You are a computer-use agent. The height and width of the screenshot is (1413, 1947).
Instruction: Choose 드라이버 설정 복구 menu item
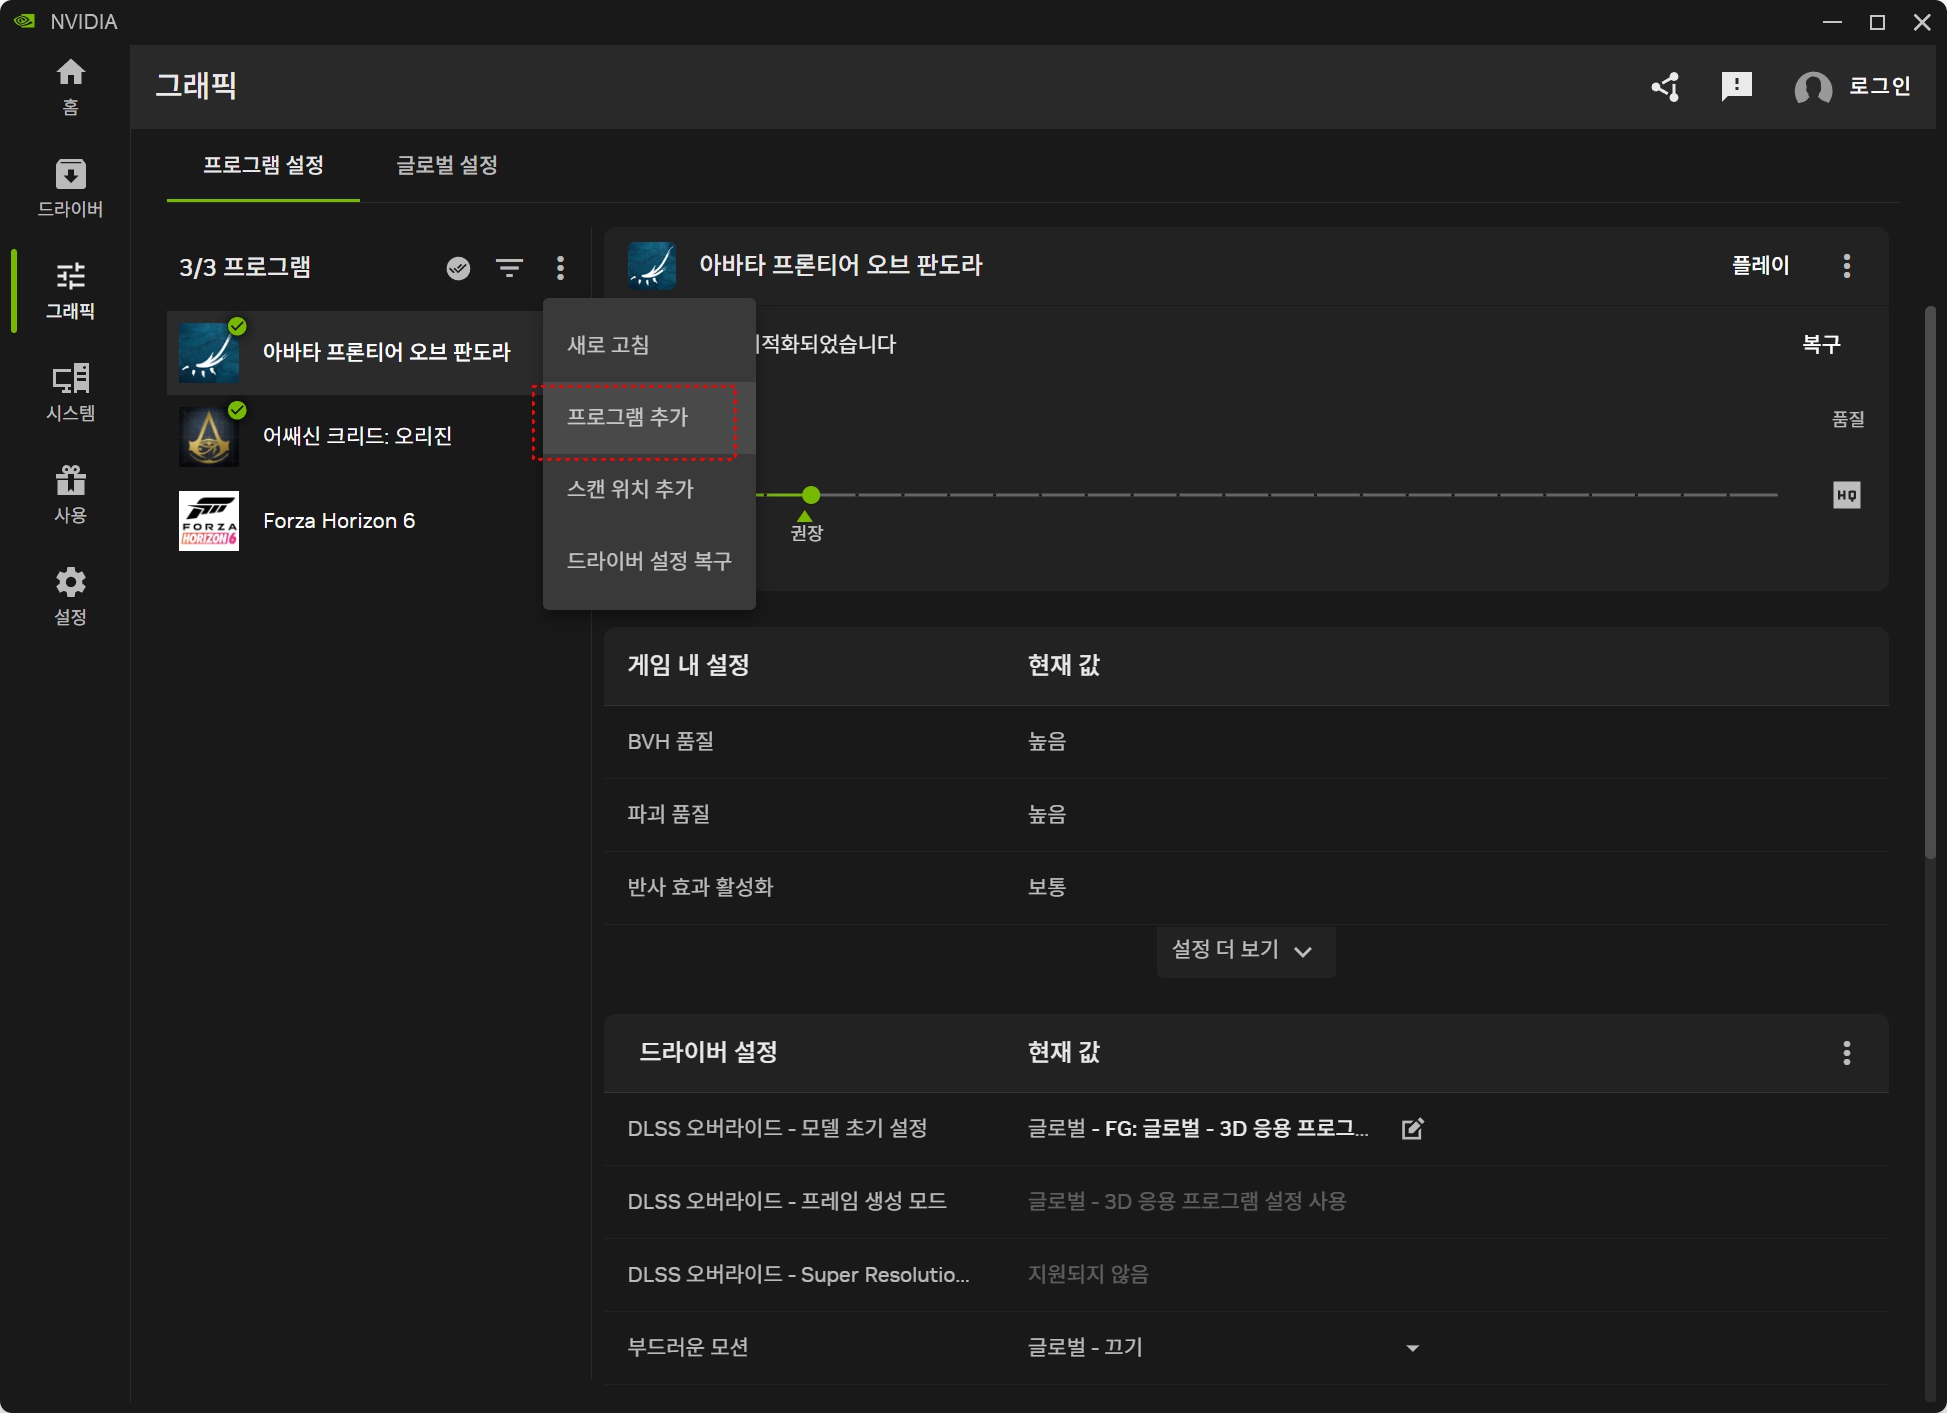pos(649,561)
